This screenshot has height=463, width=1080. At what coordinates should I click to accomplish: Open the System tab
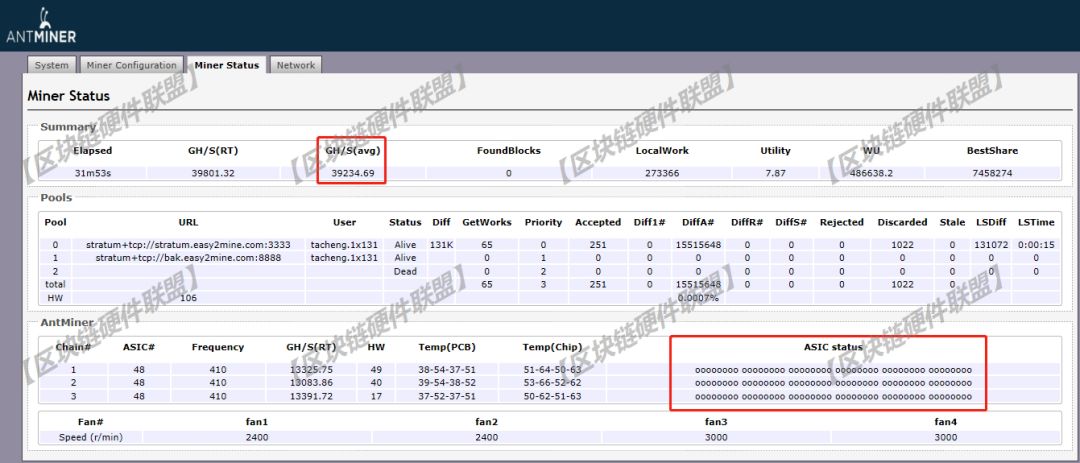click(x=52, y=65)
